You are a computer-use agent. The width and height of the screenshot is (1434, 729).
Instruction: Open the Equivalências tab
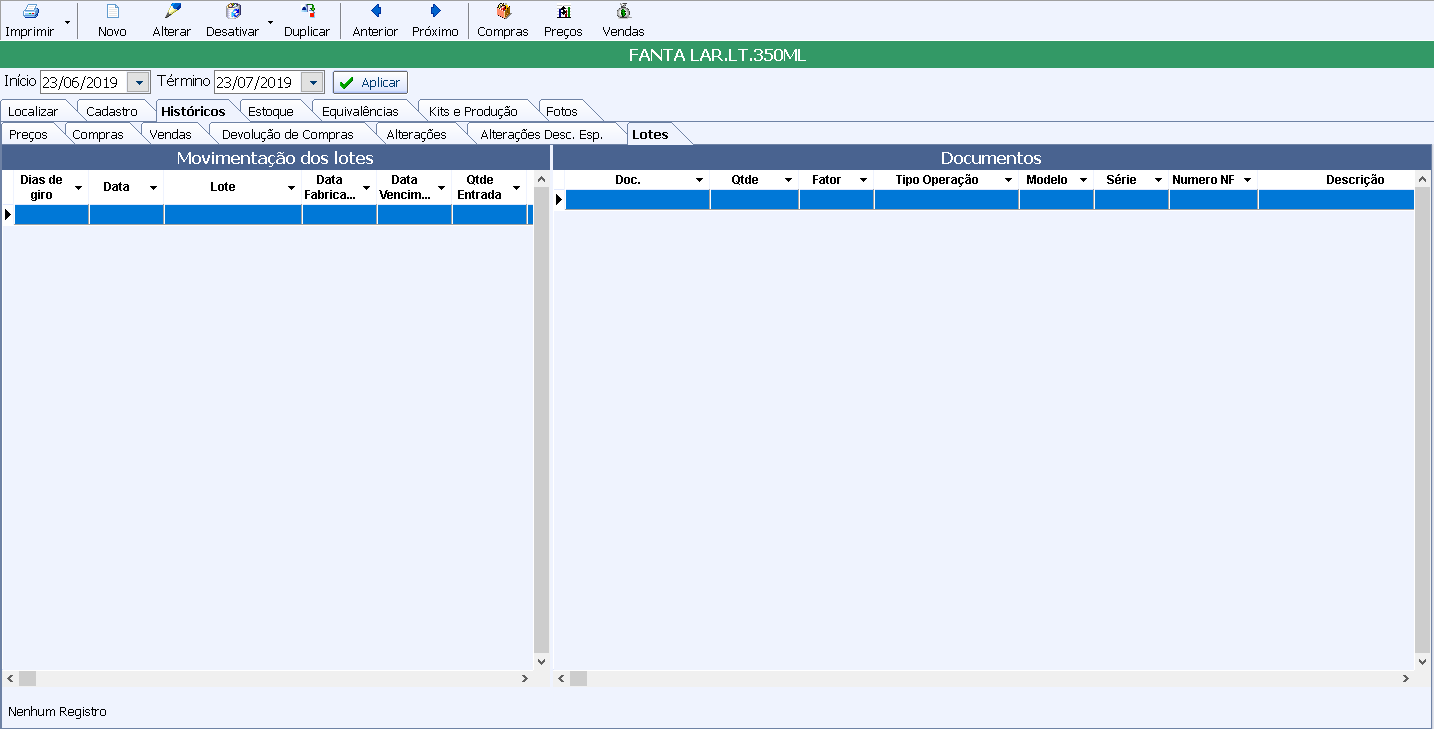coord(360,111)
